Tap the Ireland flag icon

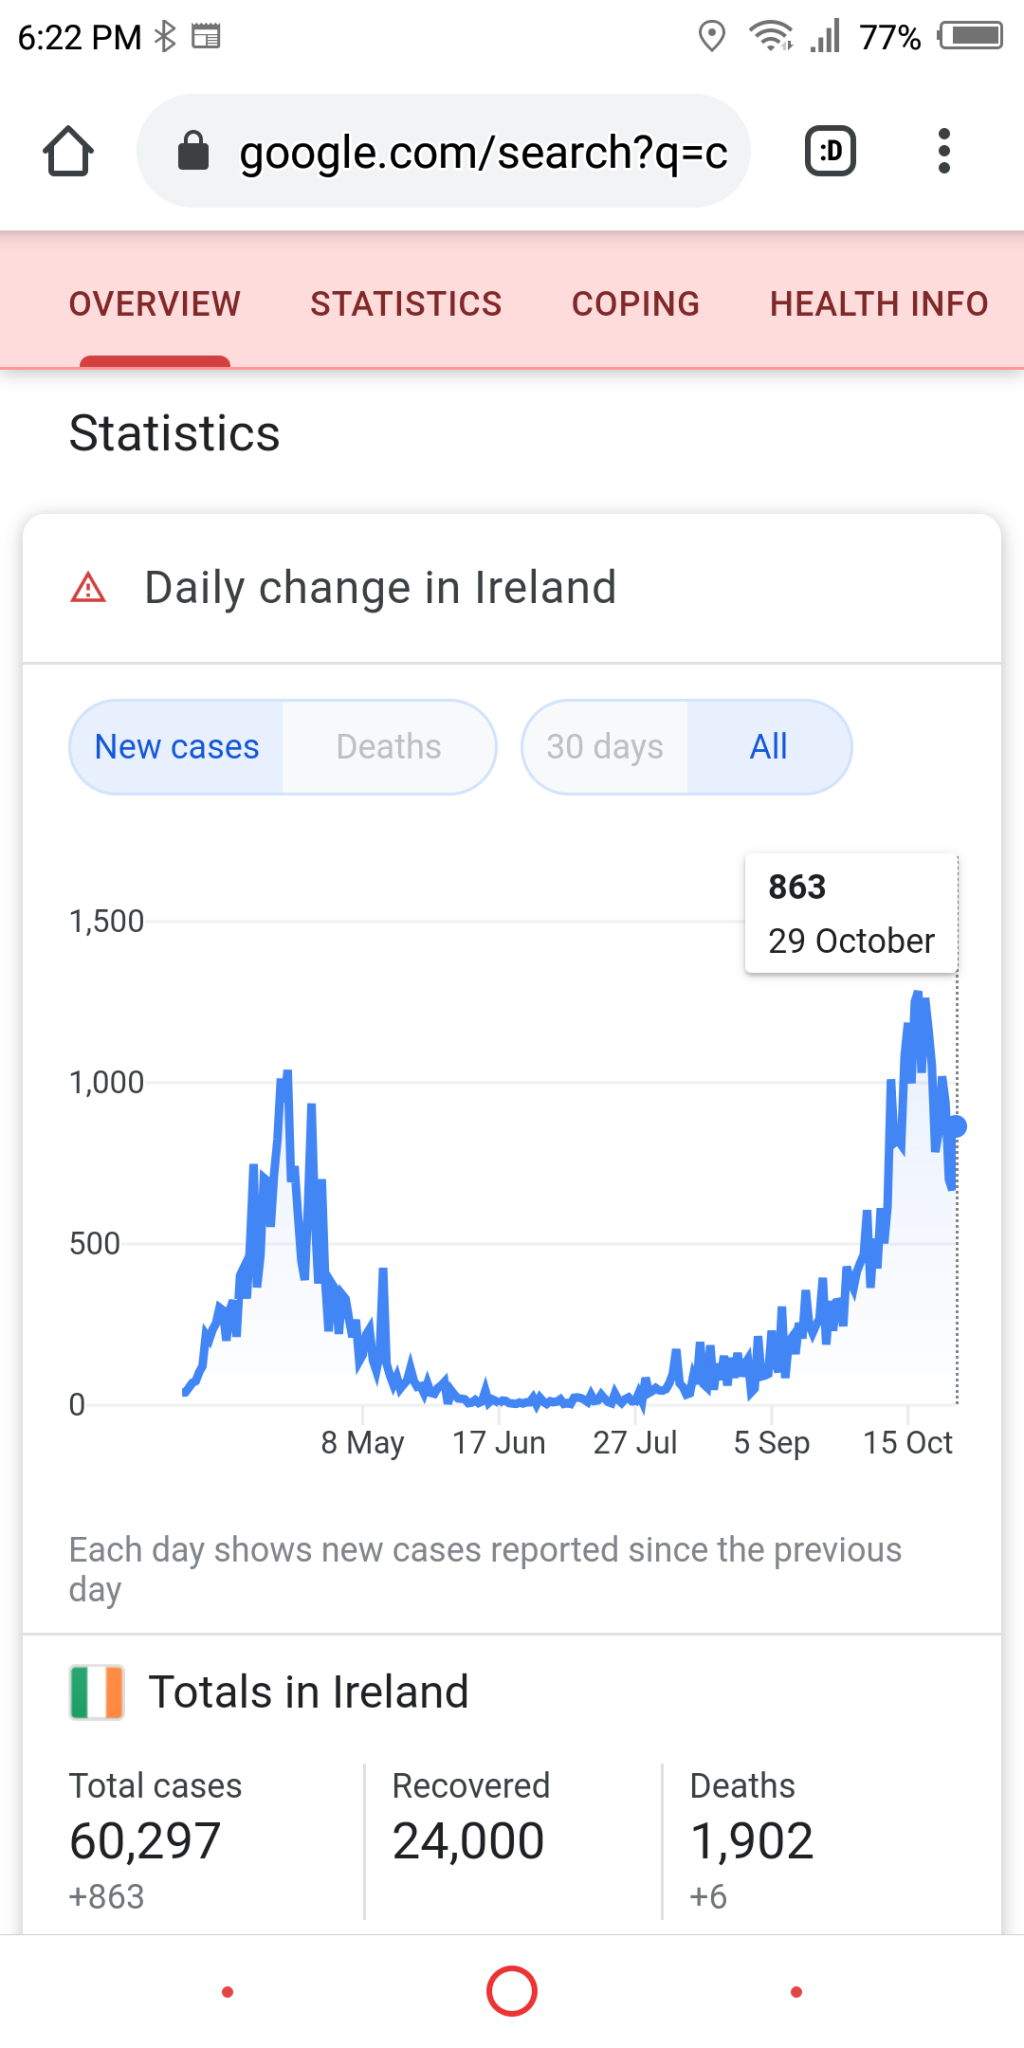(x=97, y=1692)
